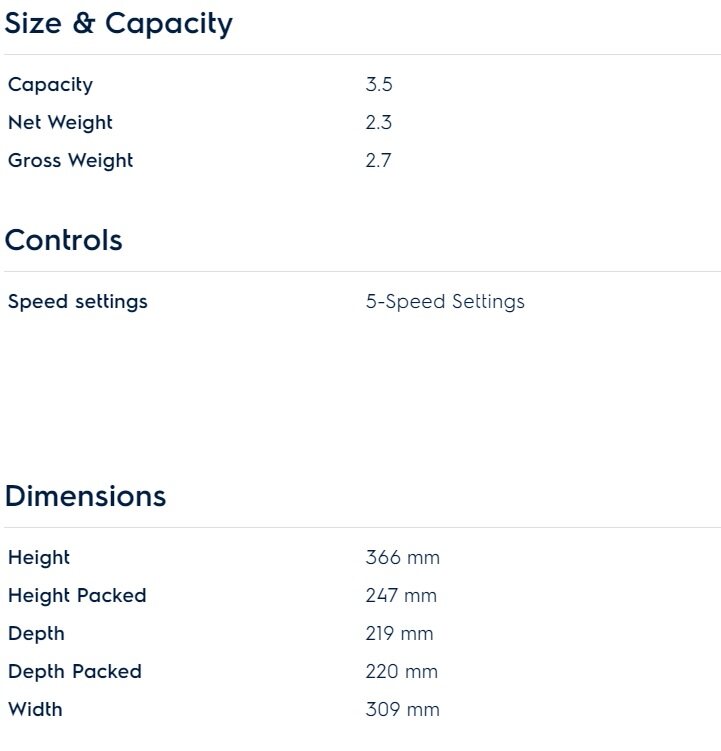Click the 219 mm depth value
Image resolution: width=721 pixels, height=751 pixels.
click(399, 634)
